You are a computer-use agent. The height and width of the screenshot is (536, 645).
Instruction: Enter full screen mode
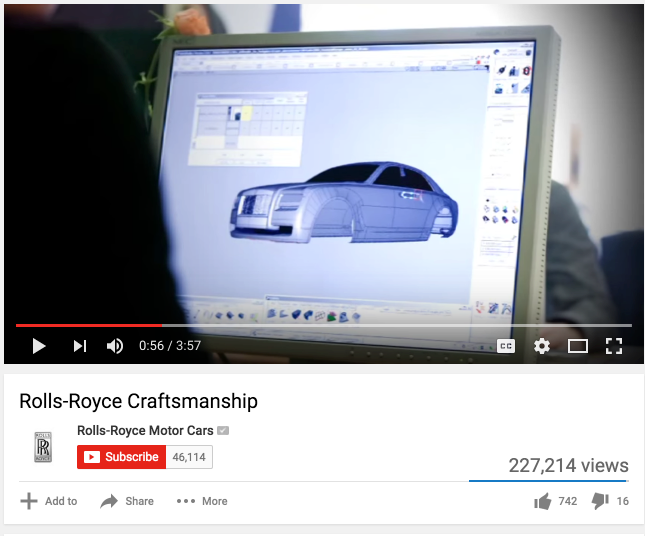click(x=614, y=346)
